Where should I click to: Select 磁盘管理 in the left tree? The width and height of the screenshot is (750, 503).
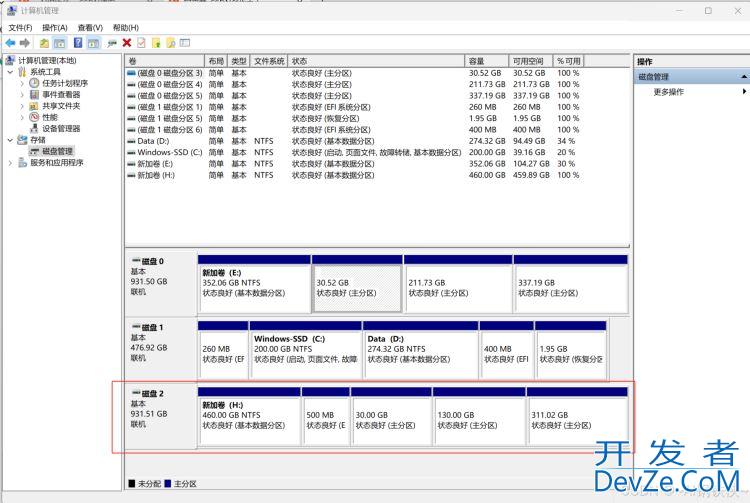[x=57, y=151]
